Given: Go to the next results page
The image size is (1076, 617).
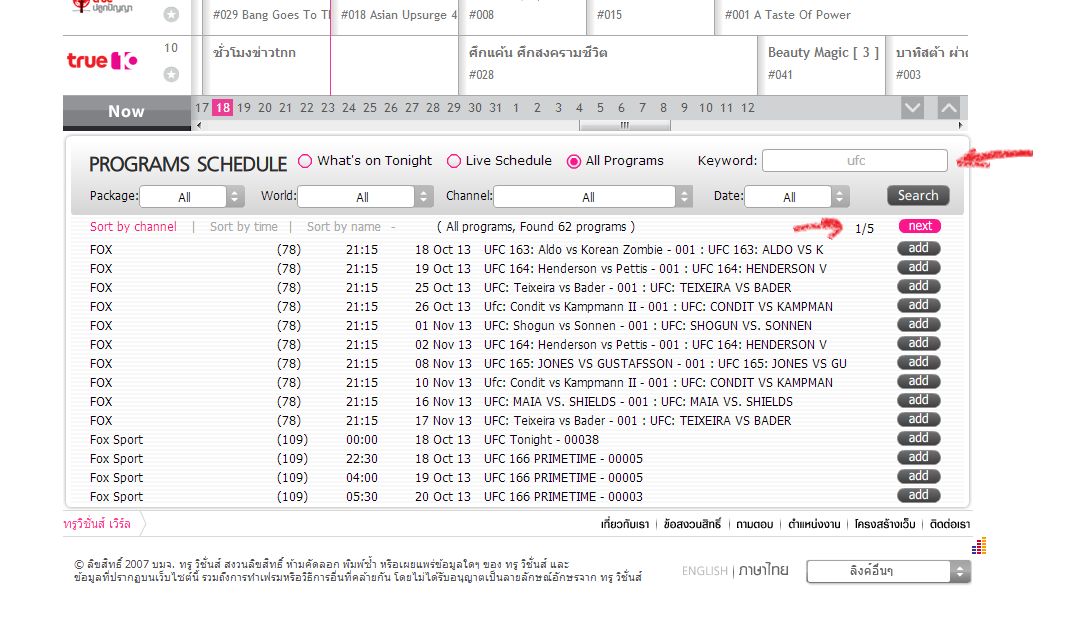Looking at the screenshot, I should [x=920, y=226].
